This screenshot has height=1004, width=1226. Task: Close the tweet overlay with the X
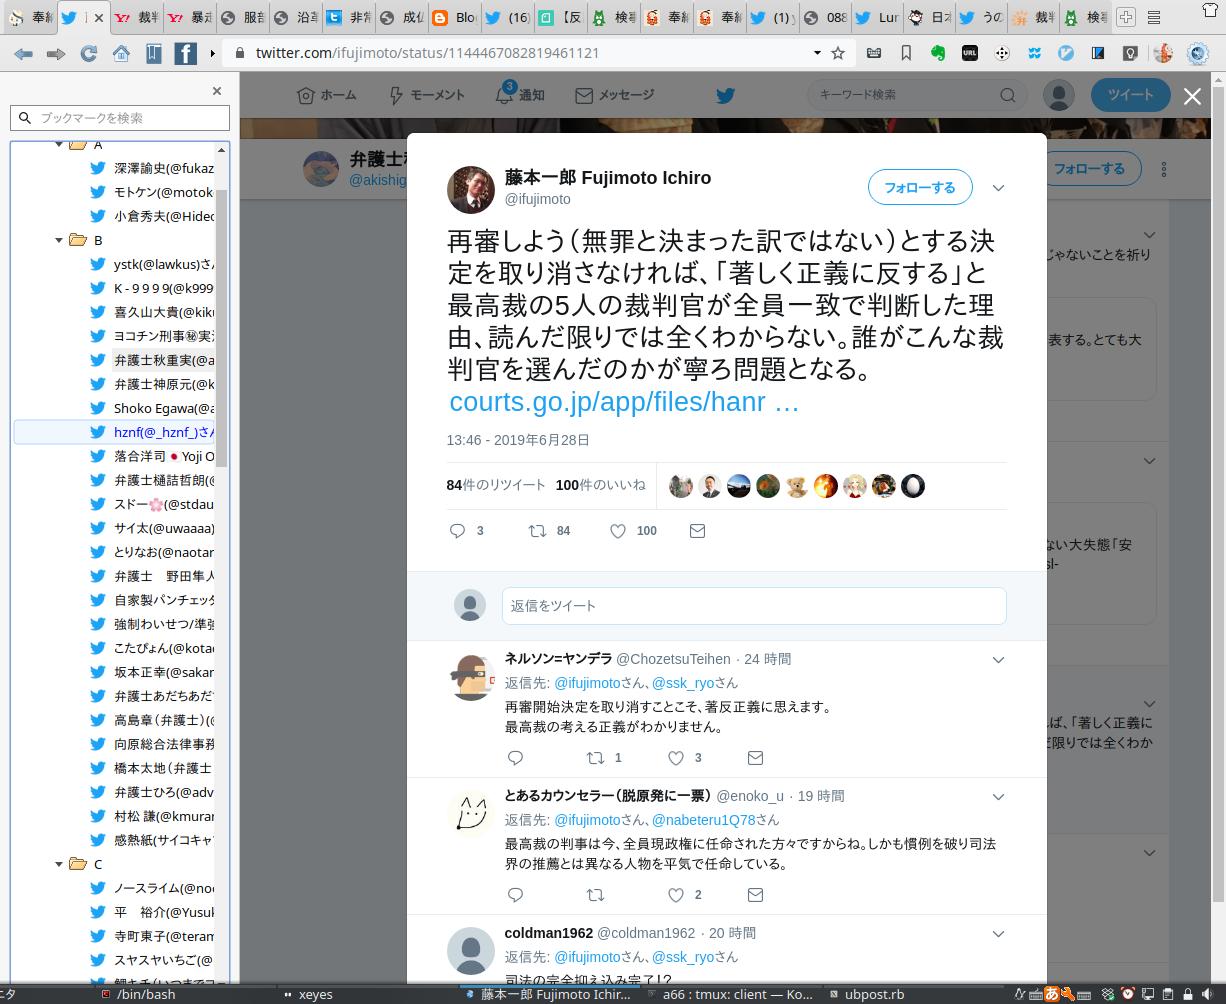tap(1192, 96)
